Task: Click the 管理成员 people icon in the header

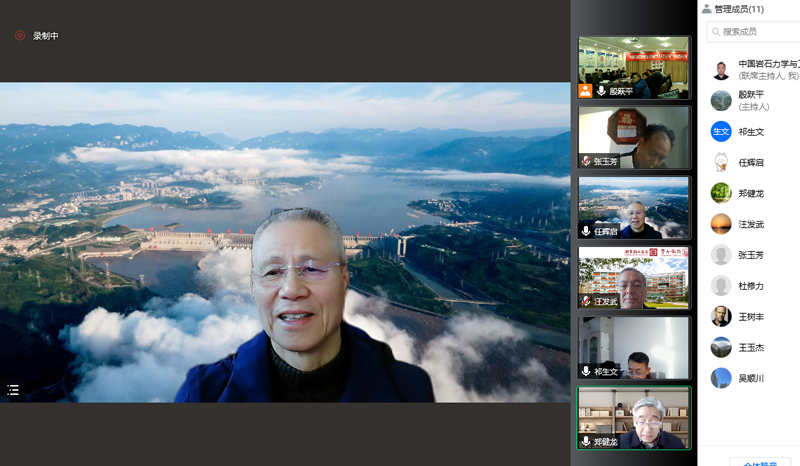Action: click(x=706, y=8)
